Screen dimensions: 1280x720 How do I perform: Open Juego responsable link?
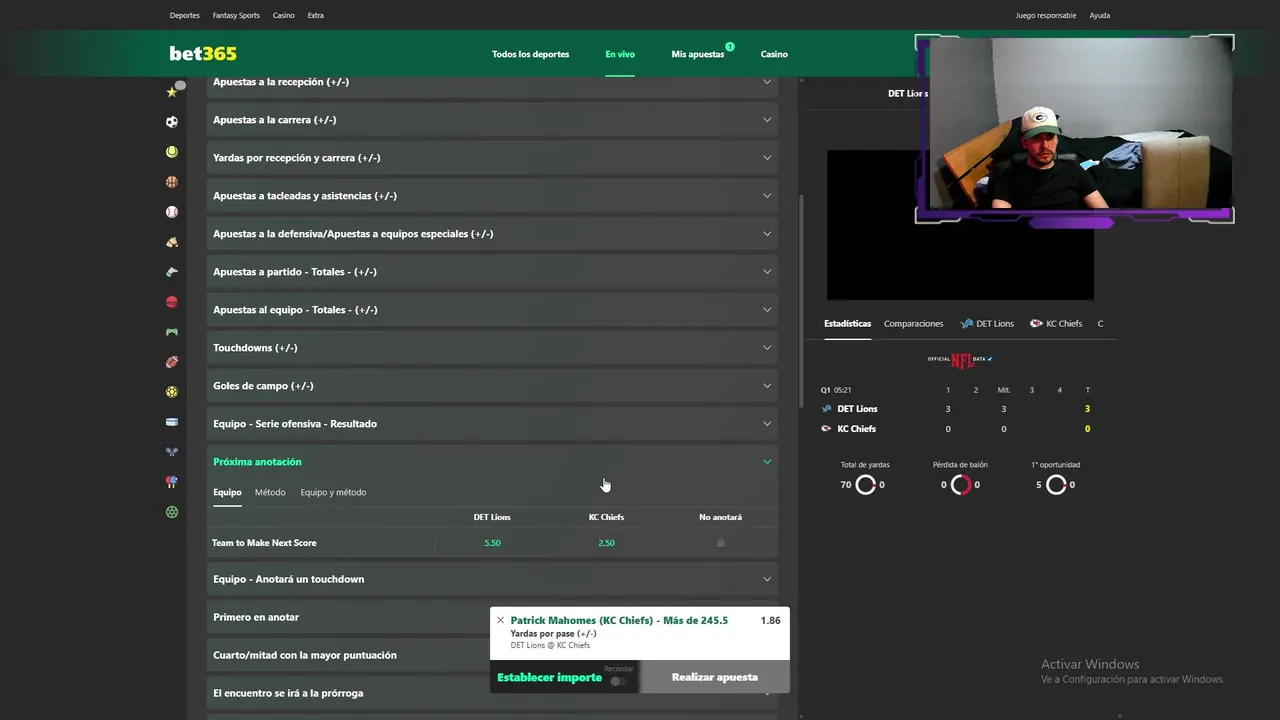tap(1046, 16)
